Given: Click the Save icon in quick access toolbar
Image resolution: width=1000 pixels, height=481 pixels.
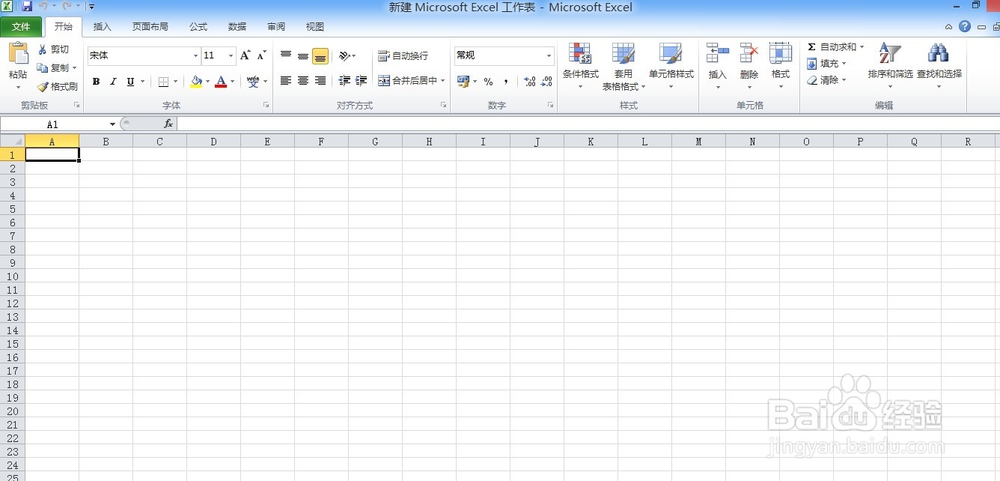Looking at the screenshot, I should (x=27, y=7).
